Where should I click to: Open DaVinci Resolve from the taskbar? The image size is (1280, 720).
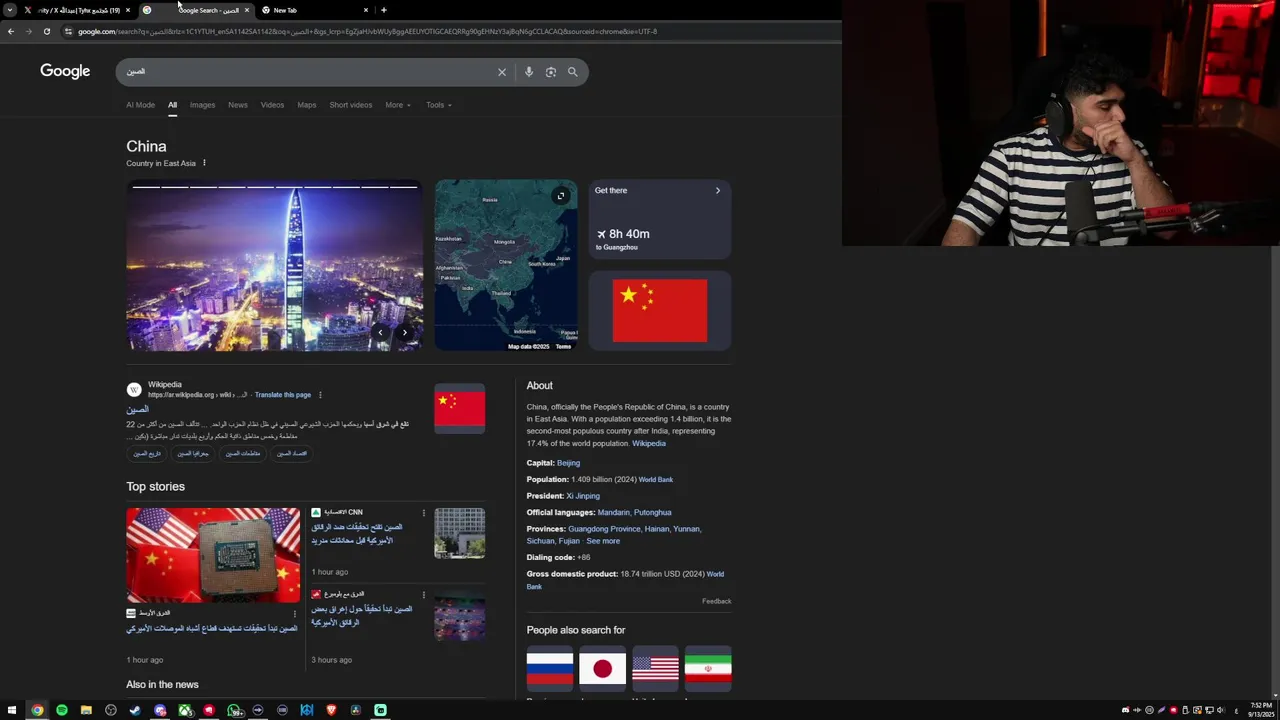point(355,710)
